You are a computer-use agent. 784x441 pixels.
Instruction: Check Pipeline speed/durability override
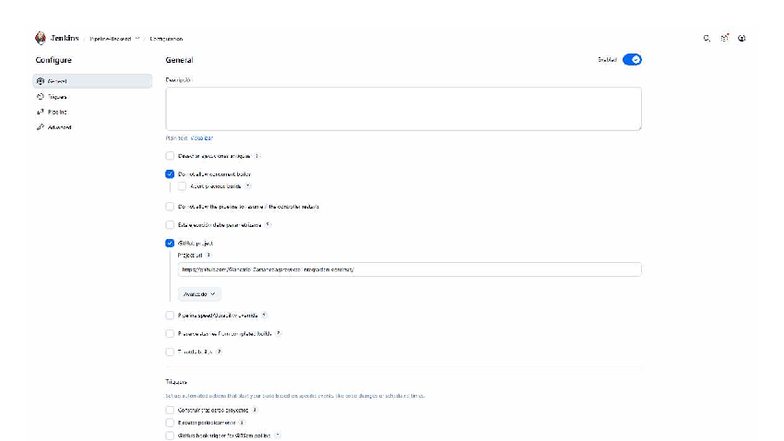point(170,316)
